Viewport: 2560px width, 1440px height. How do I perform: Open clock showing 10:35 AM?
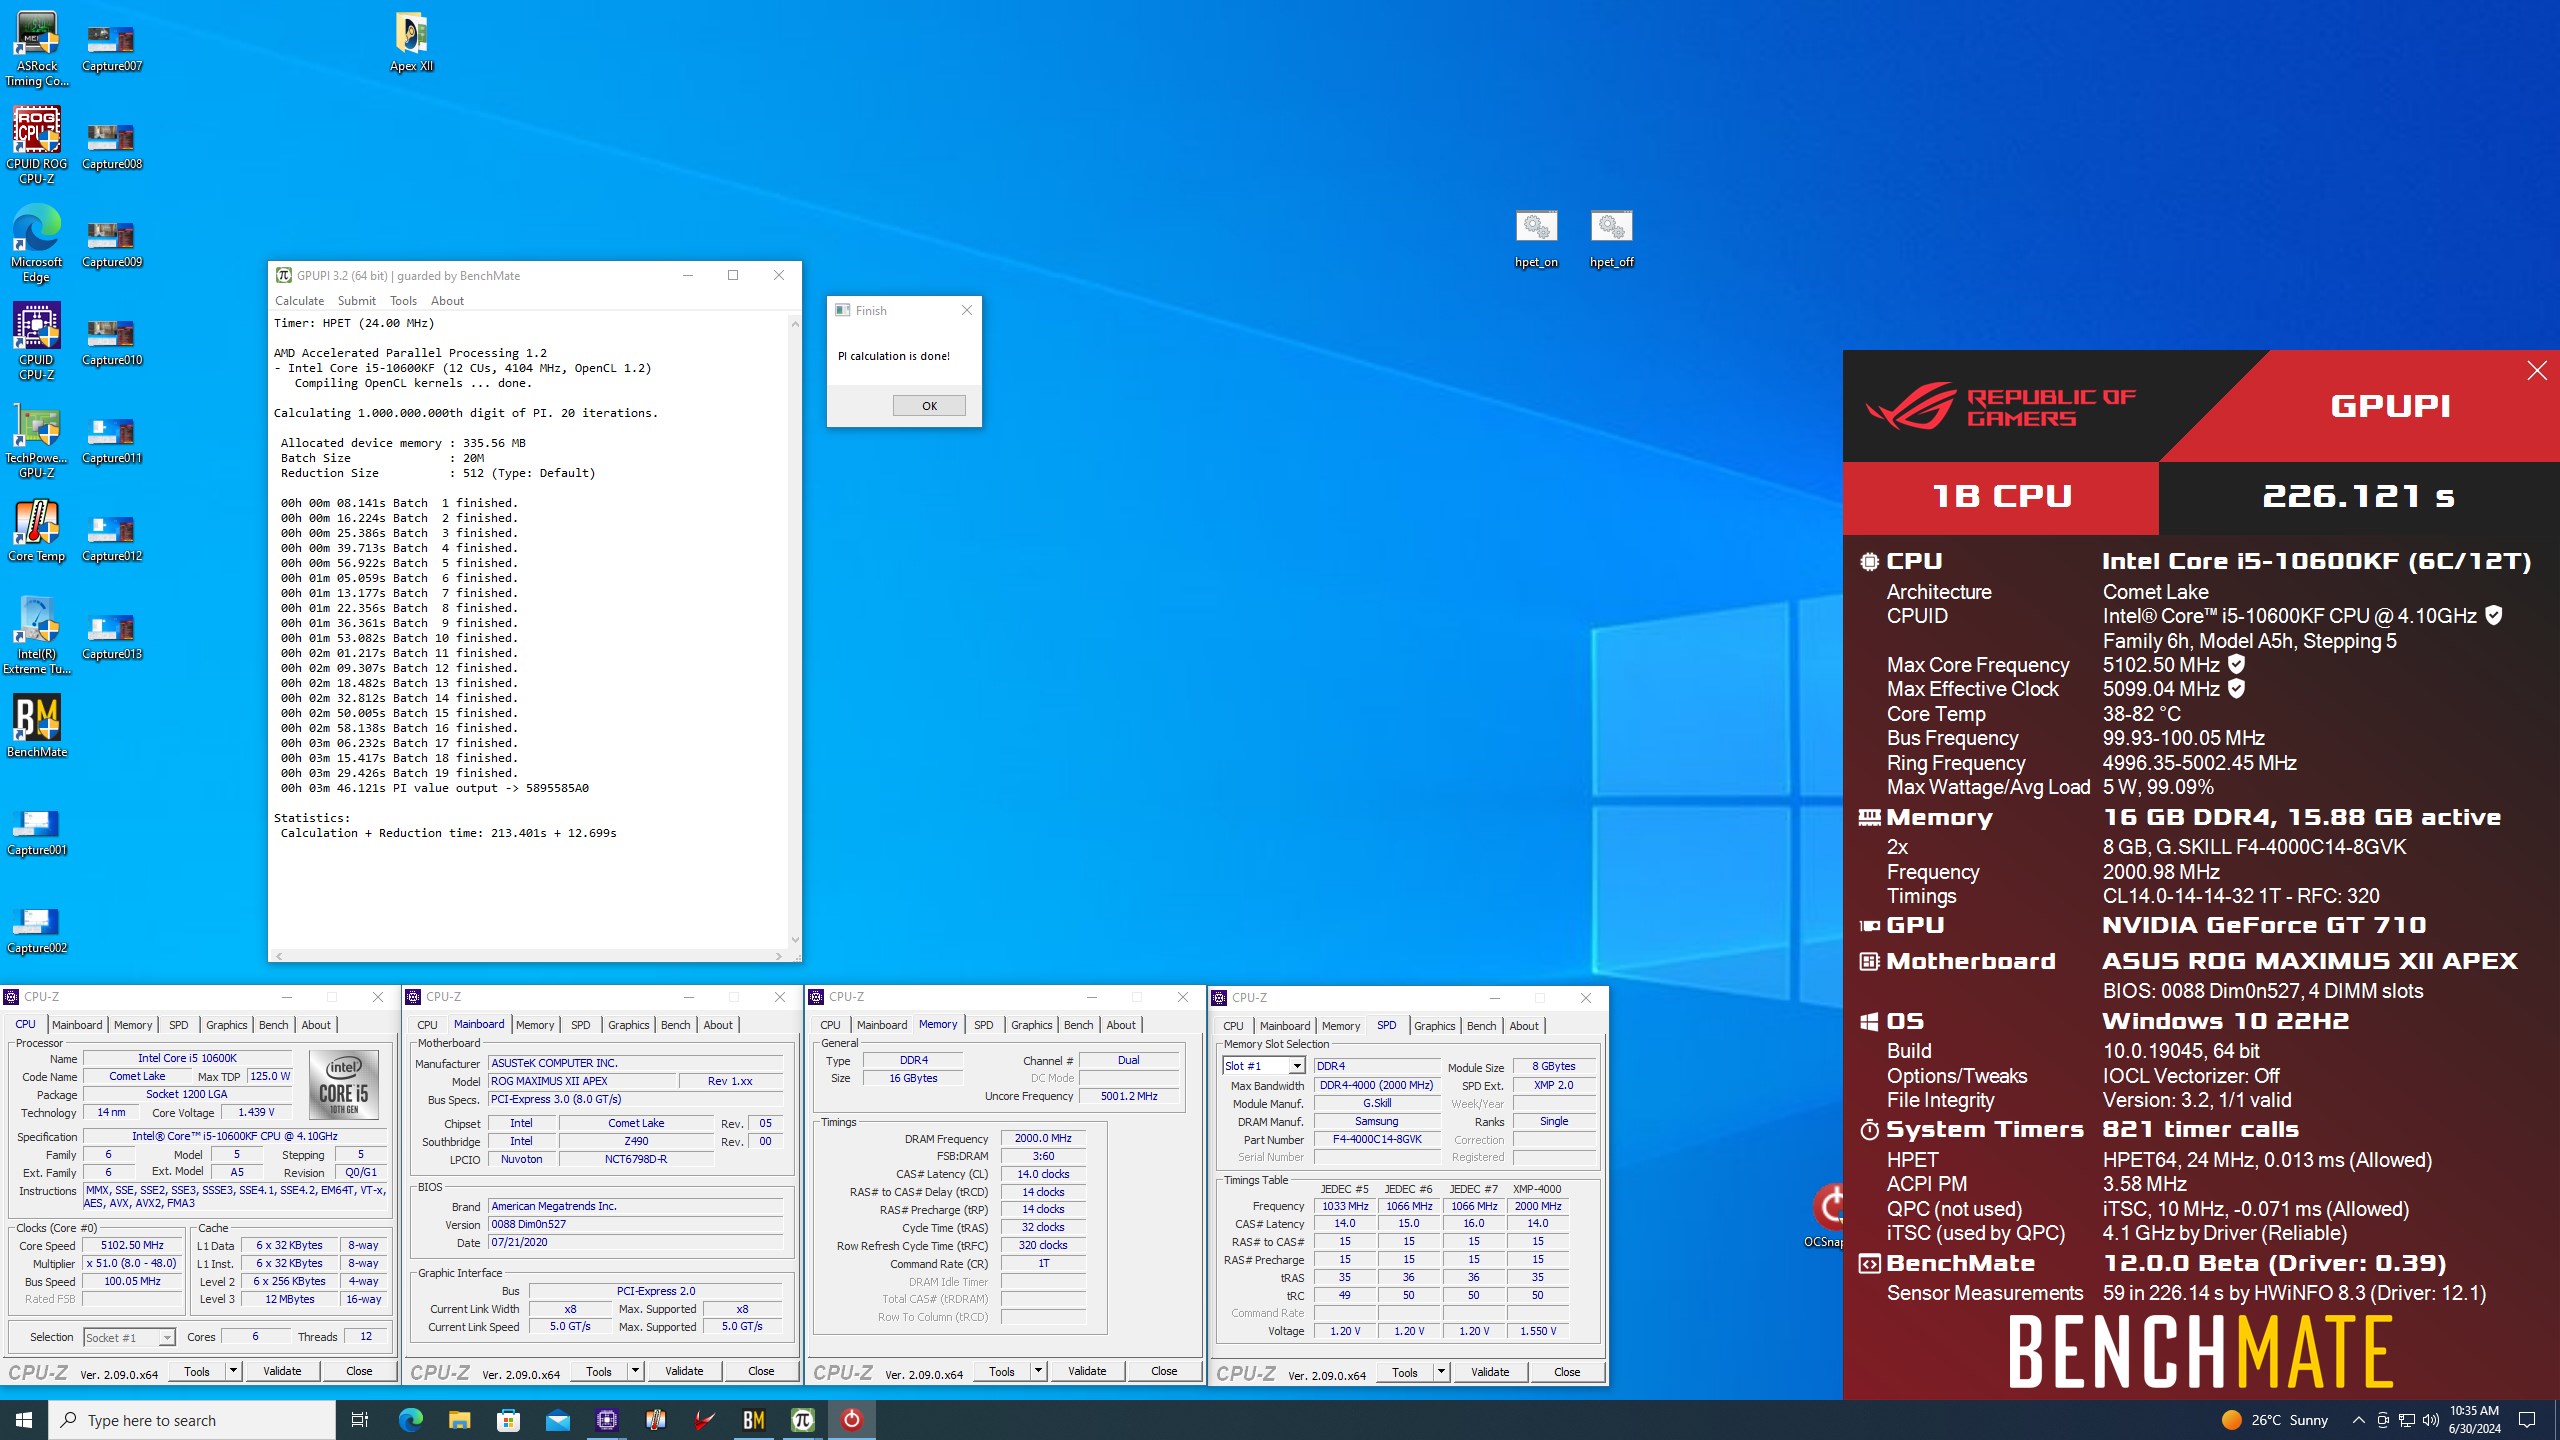[2474, 1420]
